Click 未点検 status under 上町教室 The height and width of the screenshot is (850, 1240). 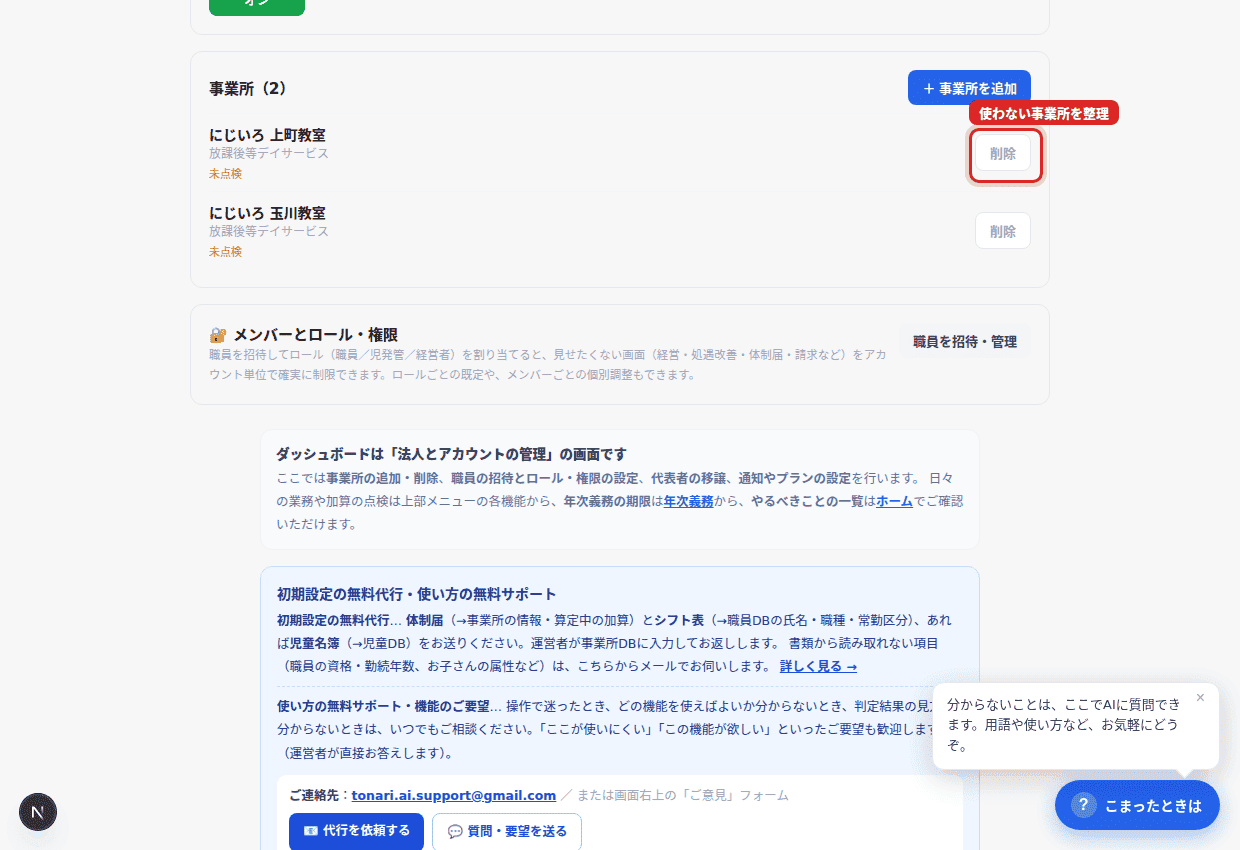pyautogui.click(x=225, y=174)
